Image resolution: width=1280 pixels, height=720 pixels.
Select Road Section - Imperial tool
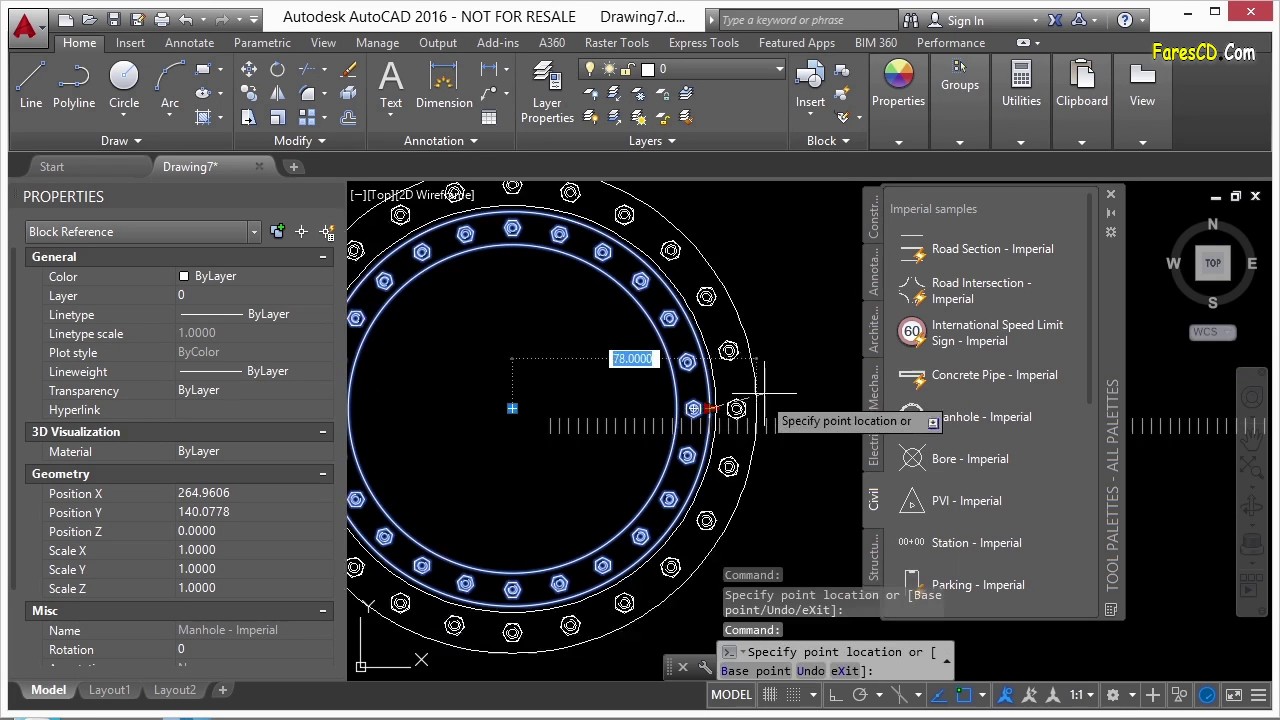[978, 249]
